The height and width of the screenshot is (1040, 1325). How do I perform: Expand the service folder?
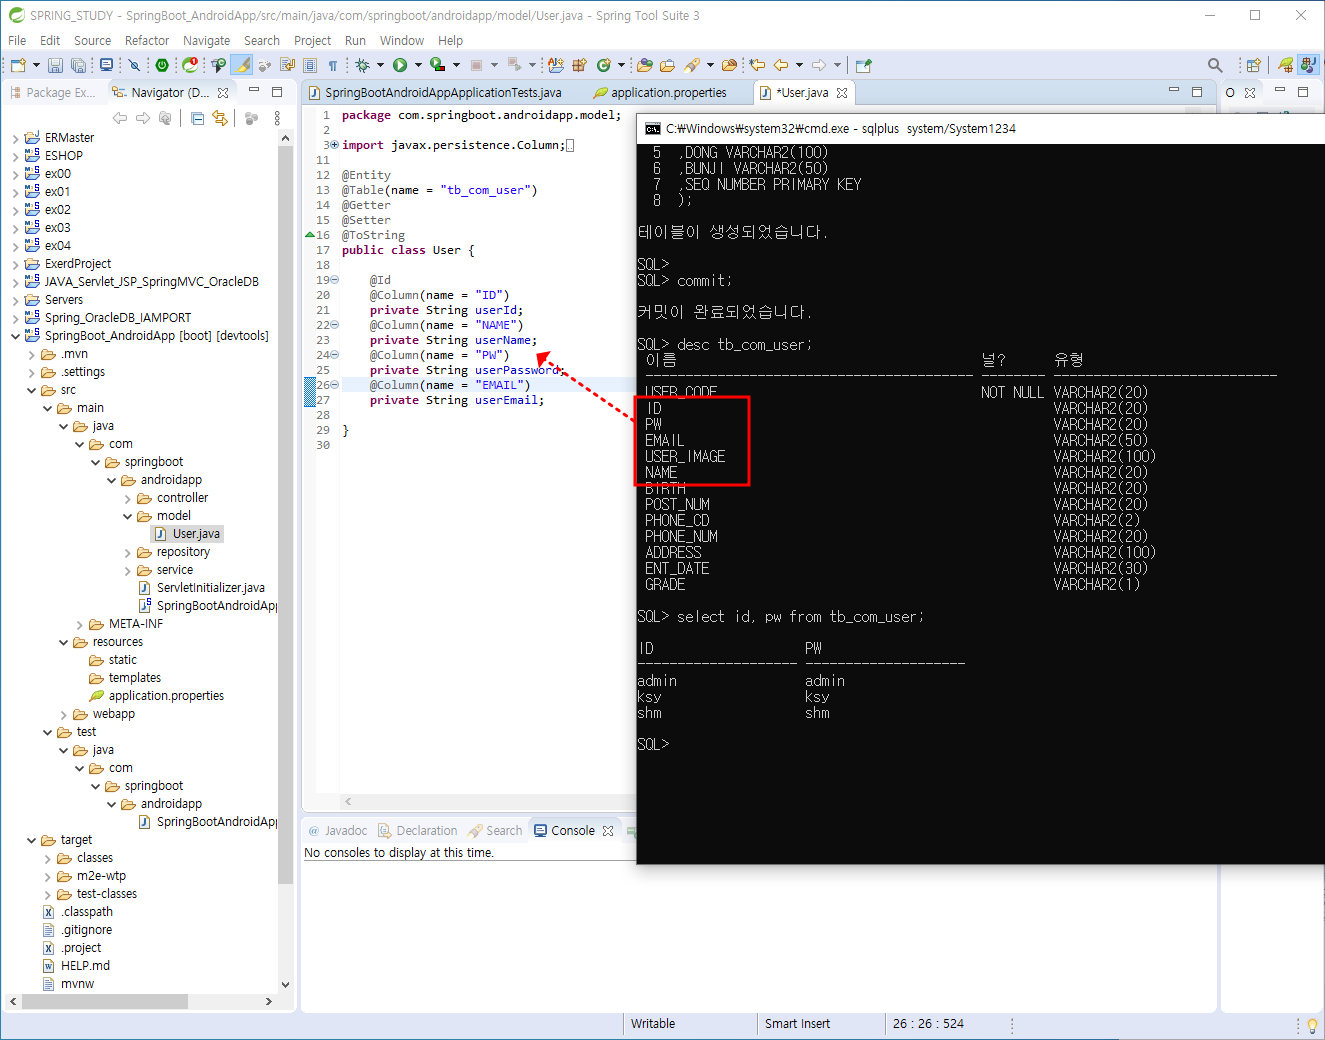tap(128, 570)
